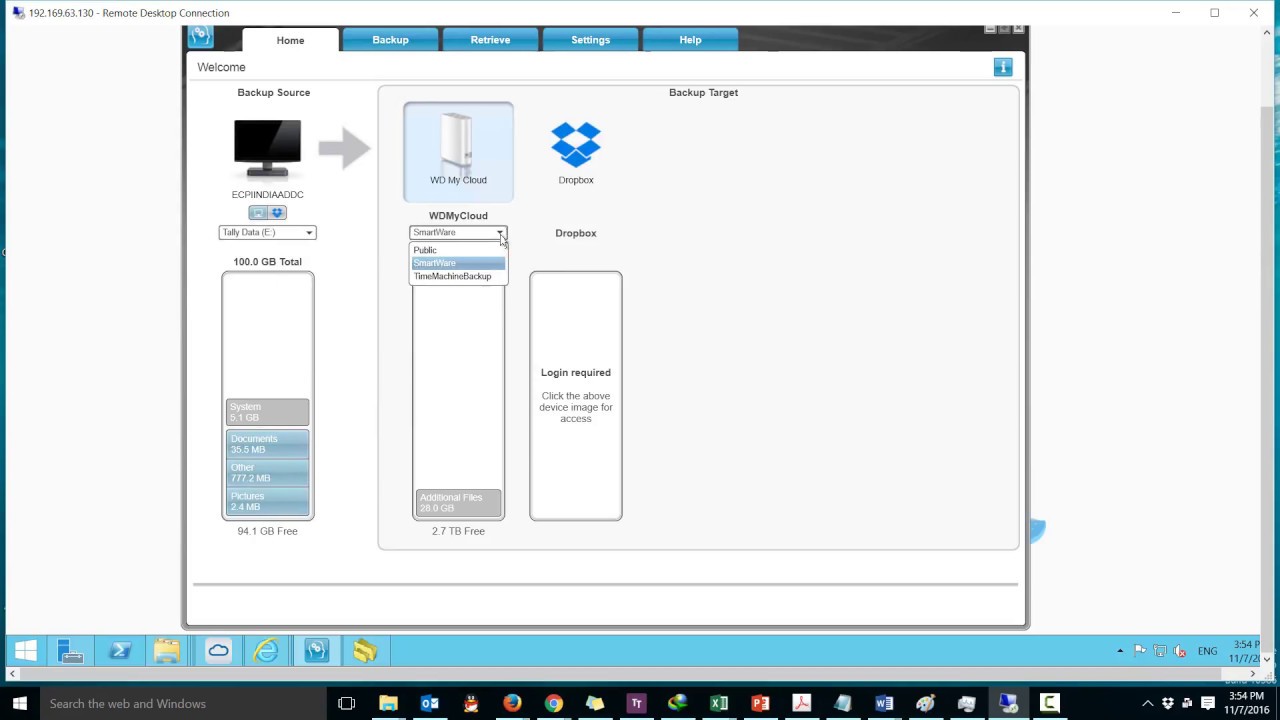The width and height of the screenshot is (1280, 720).
Task: Open WD SmartWare icon in remote desktop taskbar
Action: [316, 651]
